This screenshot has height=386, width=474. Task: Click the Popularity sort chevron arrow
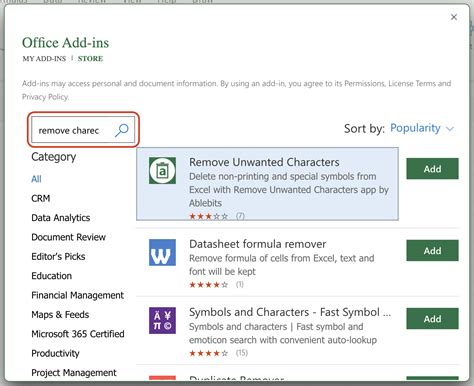point(450,129)
